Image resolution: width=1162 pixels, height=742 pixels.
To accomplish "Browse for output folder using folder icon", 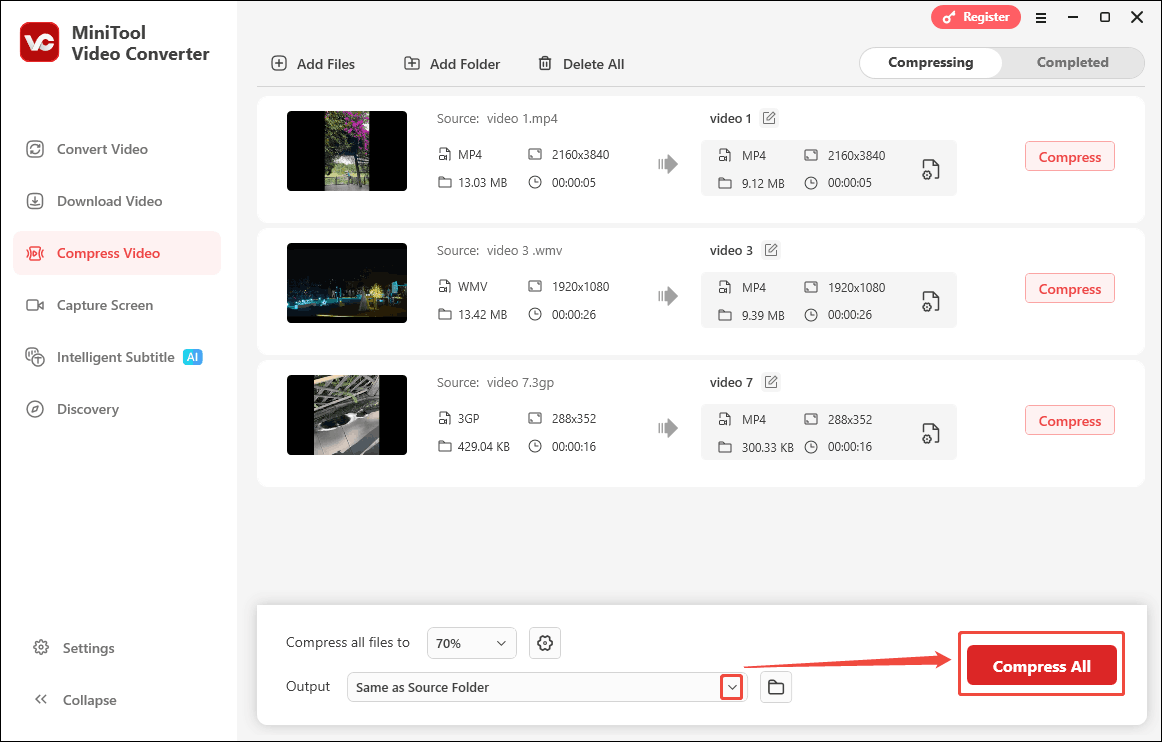I will 775,687.
